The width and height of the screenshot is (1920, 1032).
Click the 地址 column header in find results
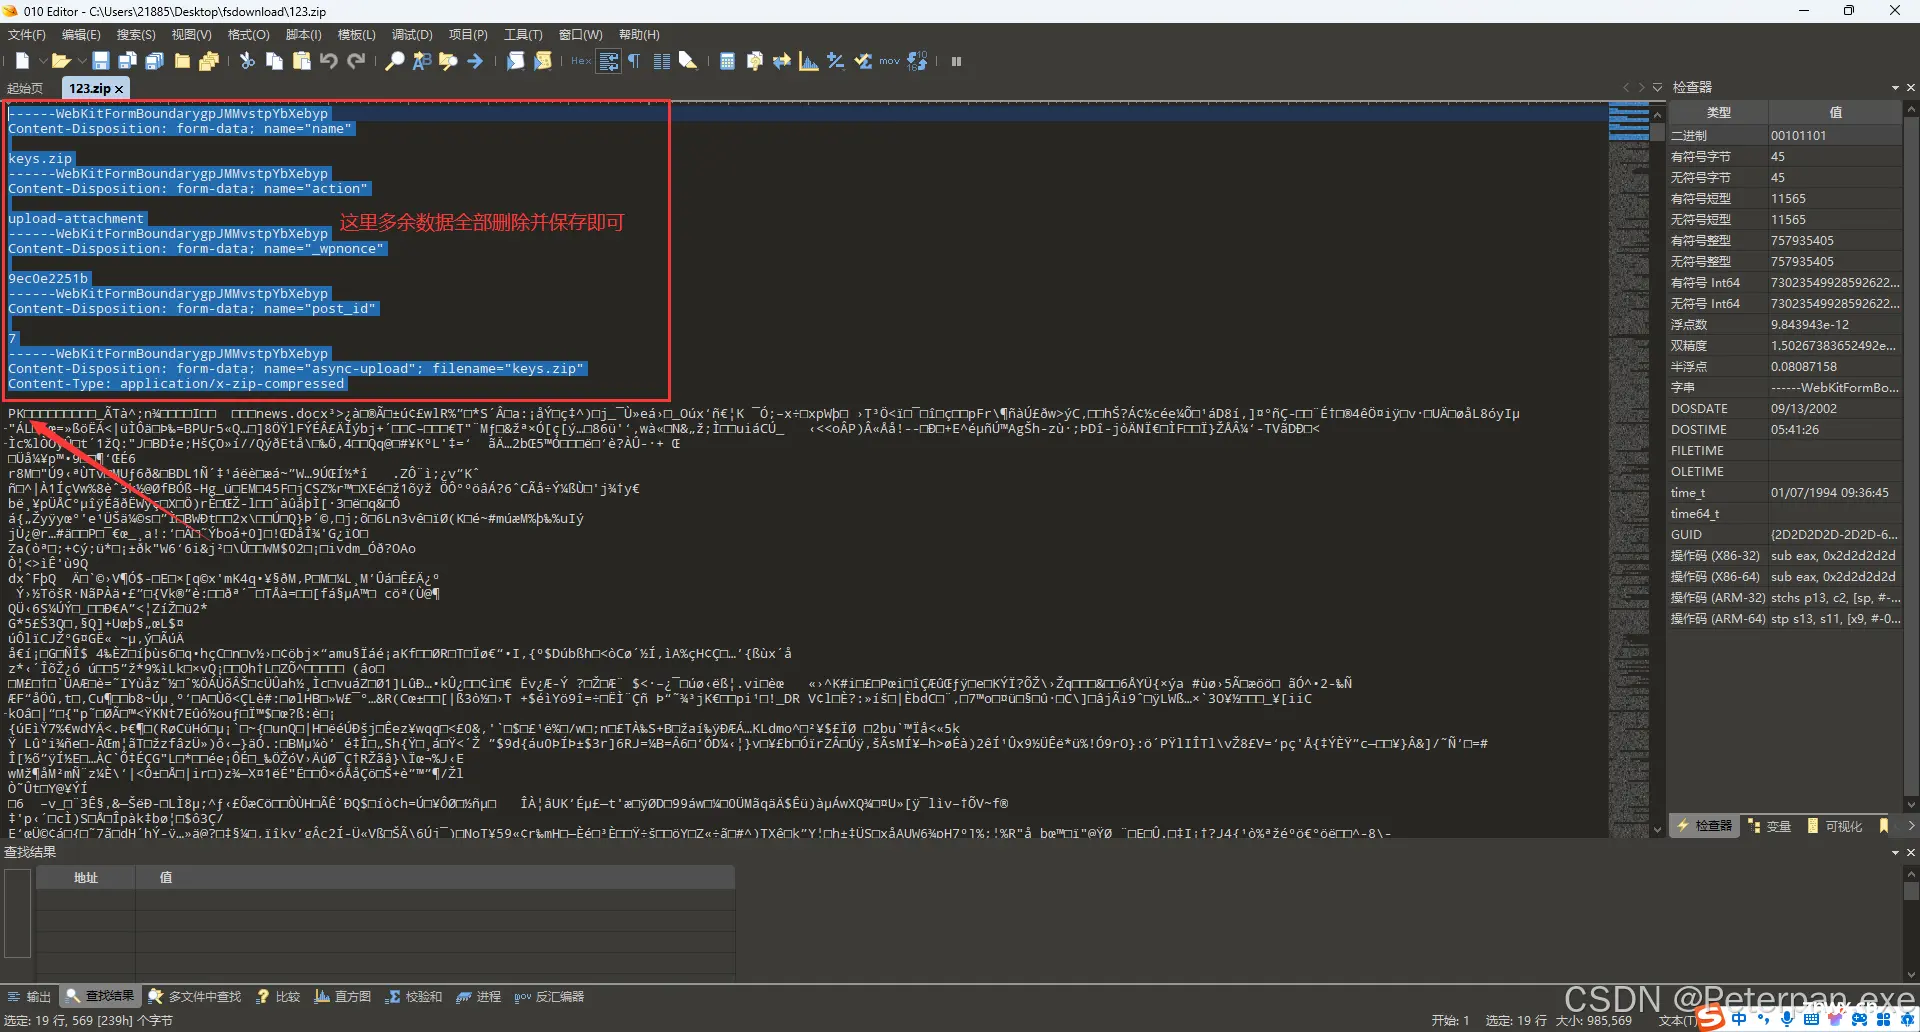click(86, 877)
